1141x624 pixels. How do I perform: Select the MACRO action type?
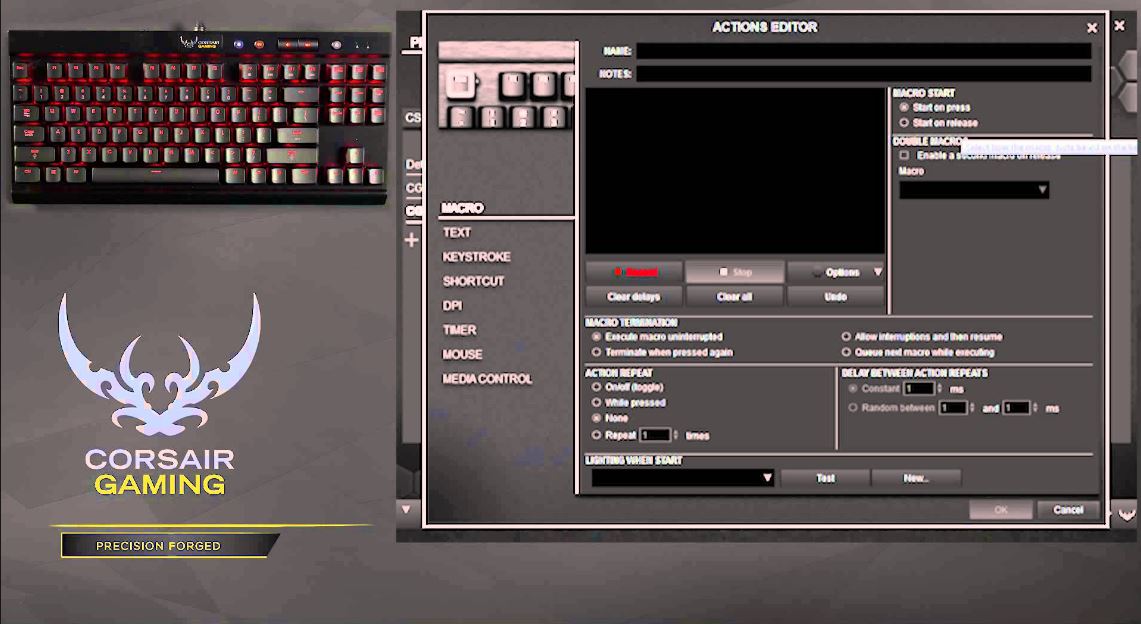coord(462,208)
